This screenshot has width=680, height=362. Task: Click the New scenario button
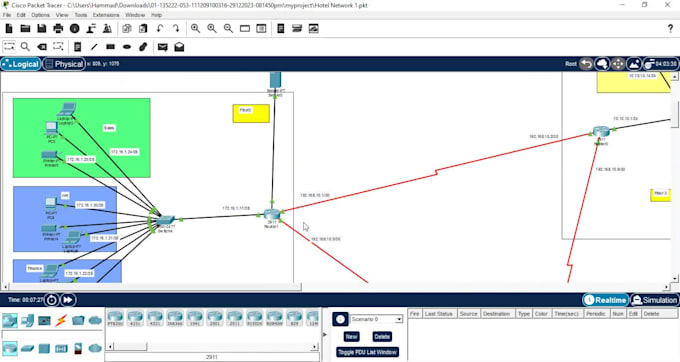[351, 336]
